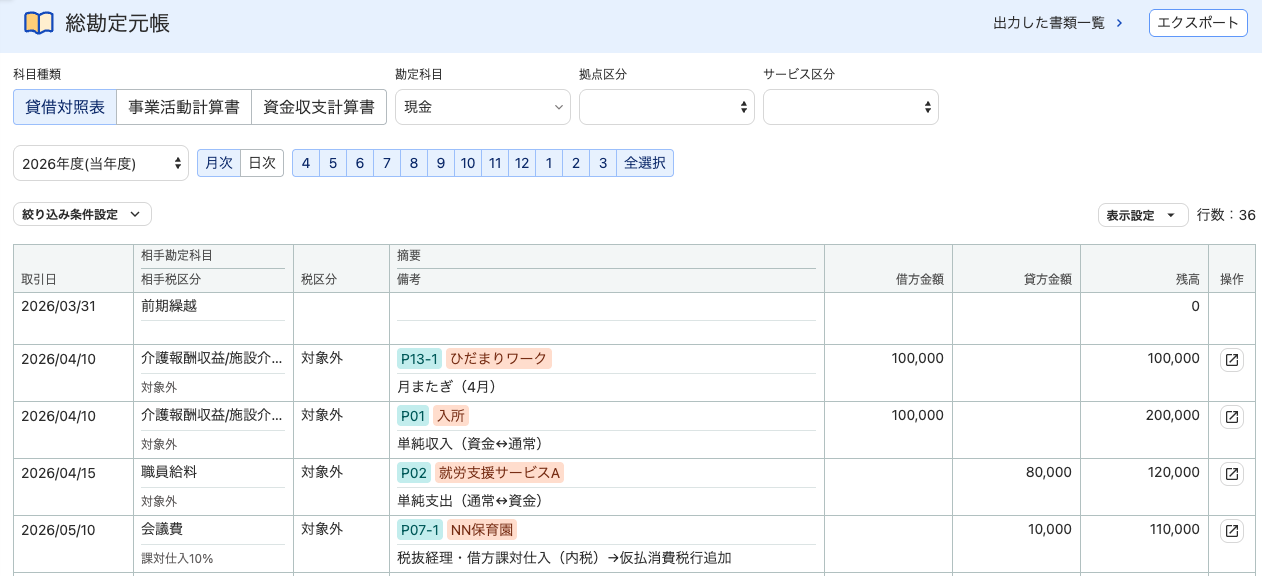Open details for the P01 入所 entry
The height and width of the screenshot is (576, 1262).
tap(1232, 416)
